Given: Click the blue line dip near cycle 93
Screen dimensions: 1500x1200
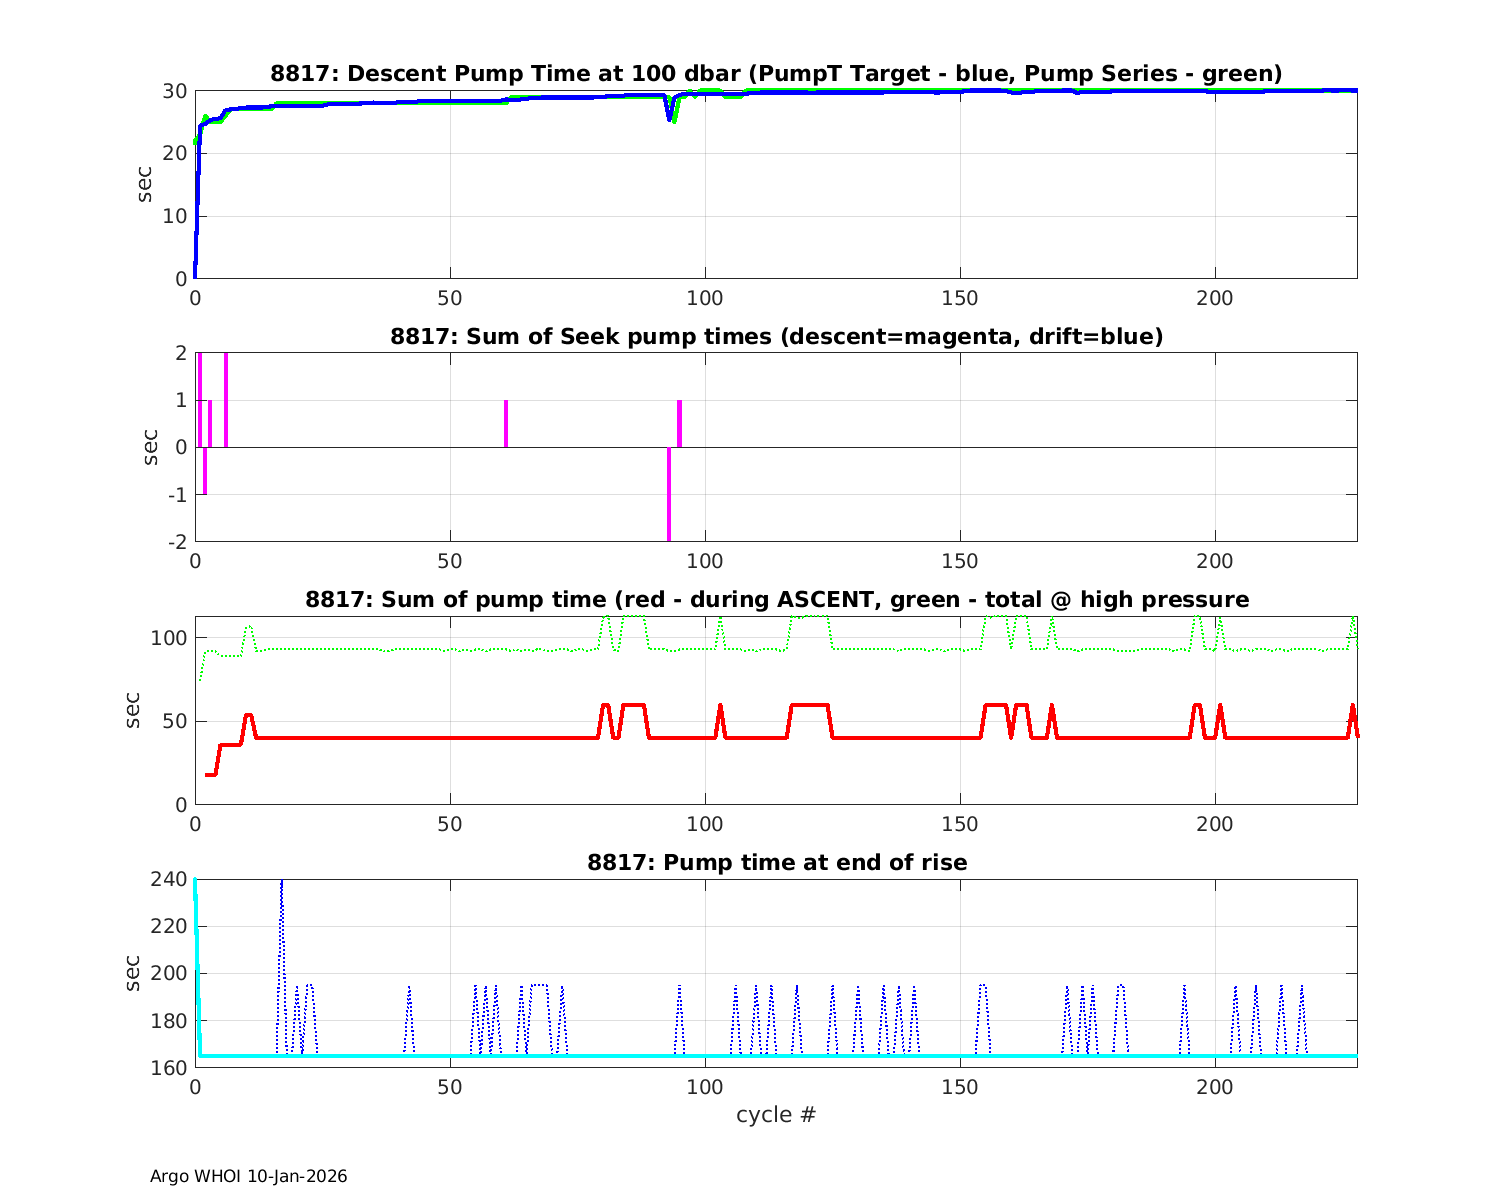Looking at the screenshot, I should pos(669,116).
